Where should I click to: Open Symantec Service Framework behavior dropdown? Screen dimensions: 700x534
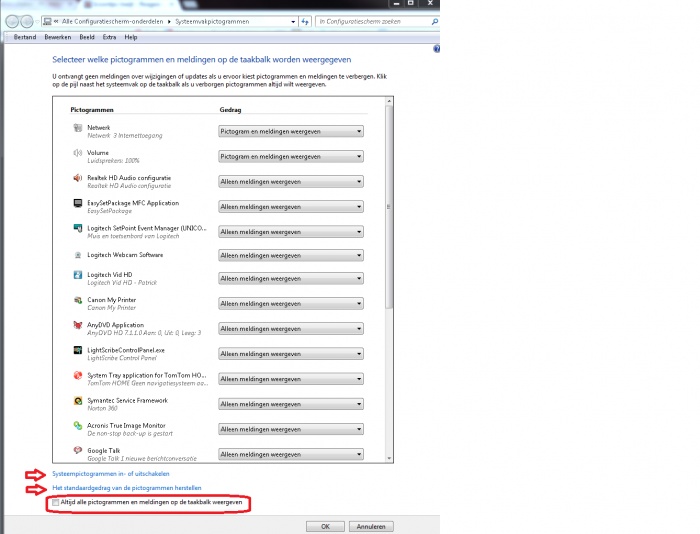click(291, 404)
